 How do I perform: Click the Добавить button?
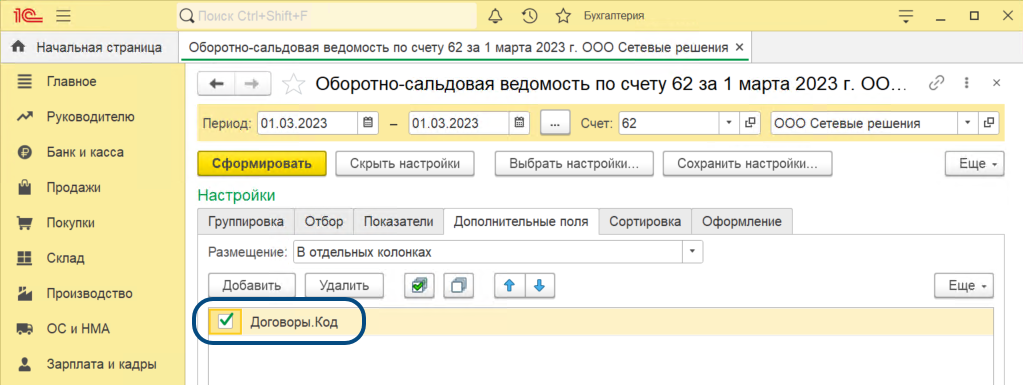pyautogui.click(x=252, y=285)
